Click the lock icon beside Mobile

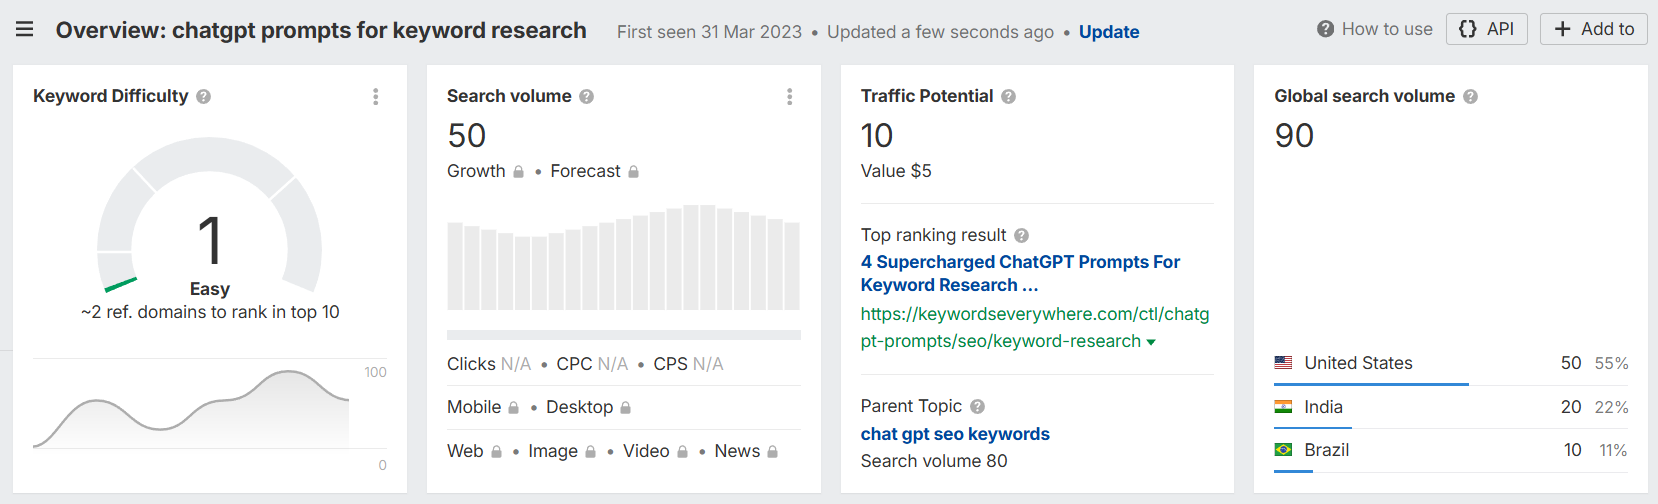513,408
